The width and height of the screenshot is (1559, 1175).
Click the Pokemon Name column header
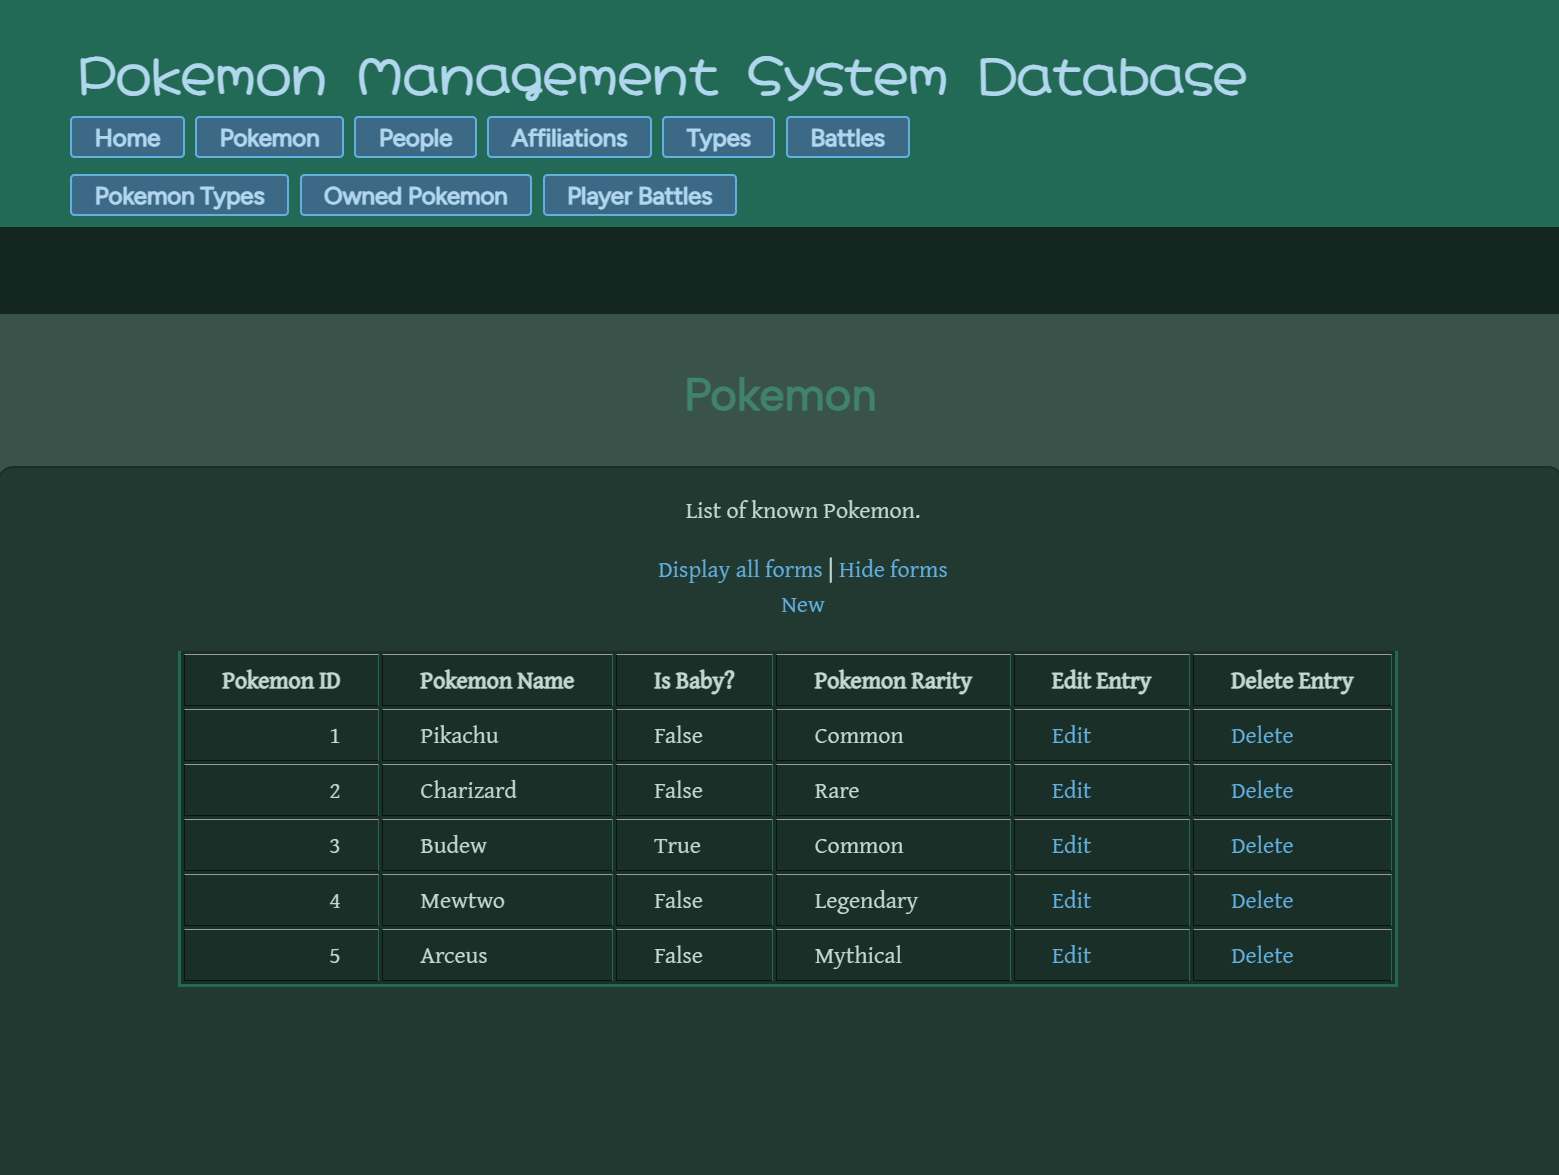(x=497, y=681)
